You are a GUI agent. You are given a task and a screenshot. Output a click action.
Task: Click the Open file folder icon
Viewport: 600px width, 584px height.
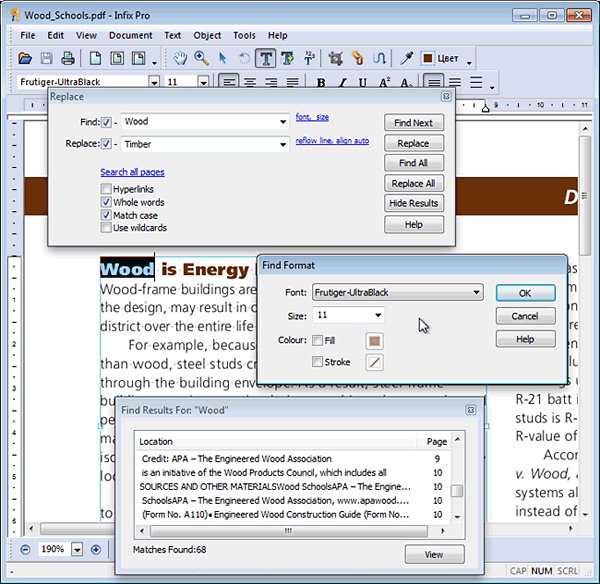[x=25, y=59]
